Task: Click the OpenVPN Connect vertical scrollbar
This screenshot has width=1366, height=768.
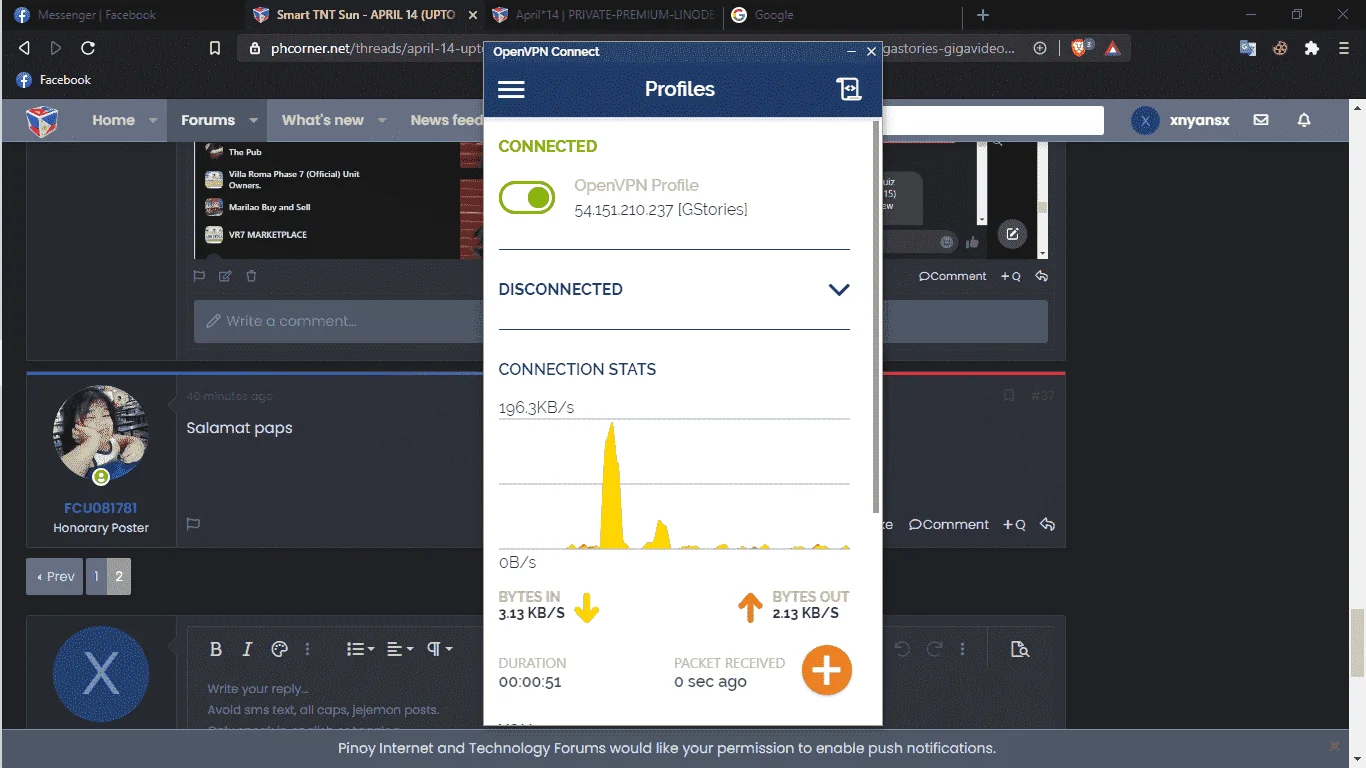Action: (876, 317)
